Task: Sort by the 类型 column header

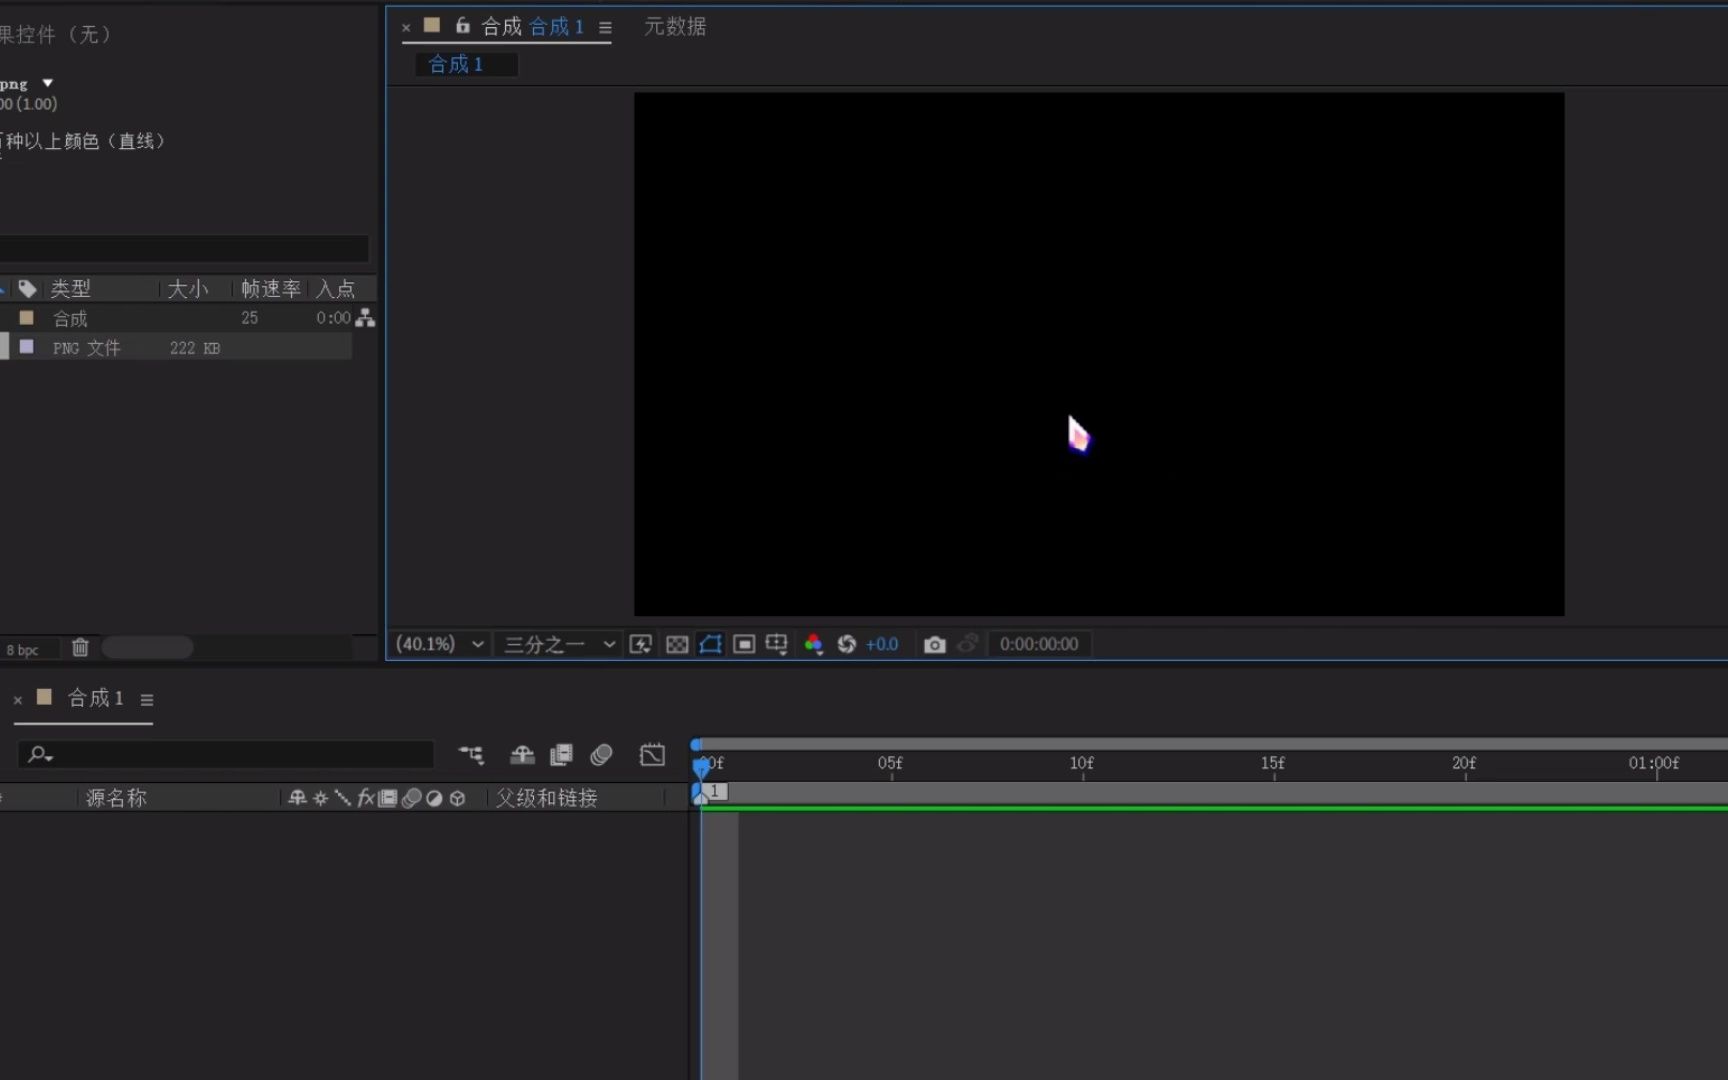Action: [x=70, y=289]
